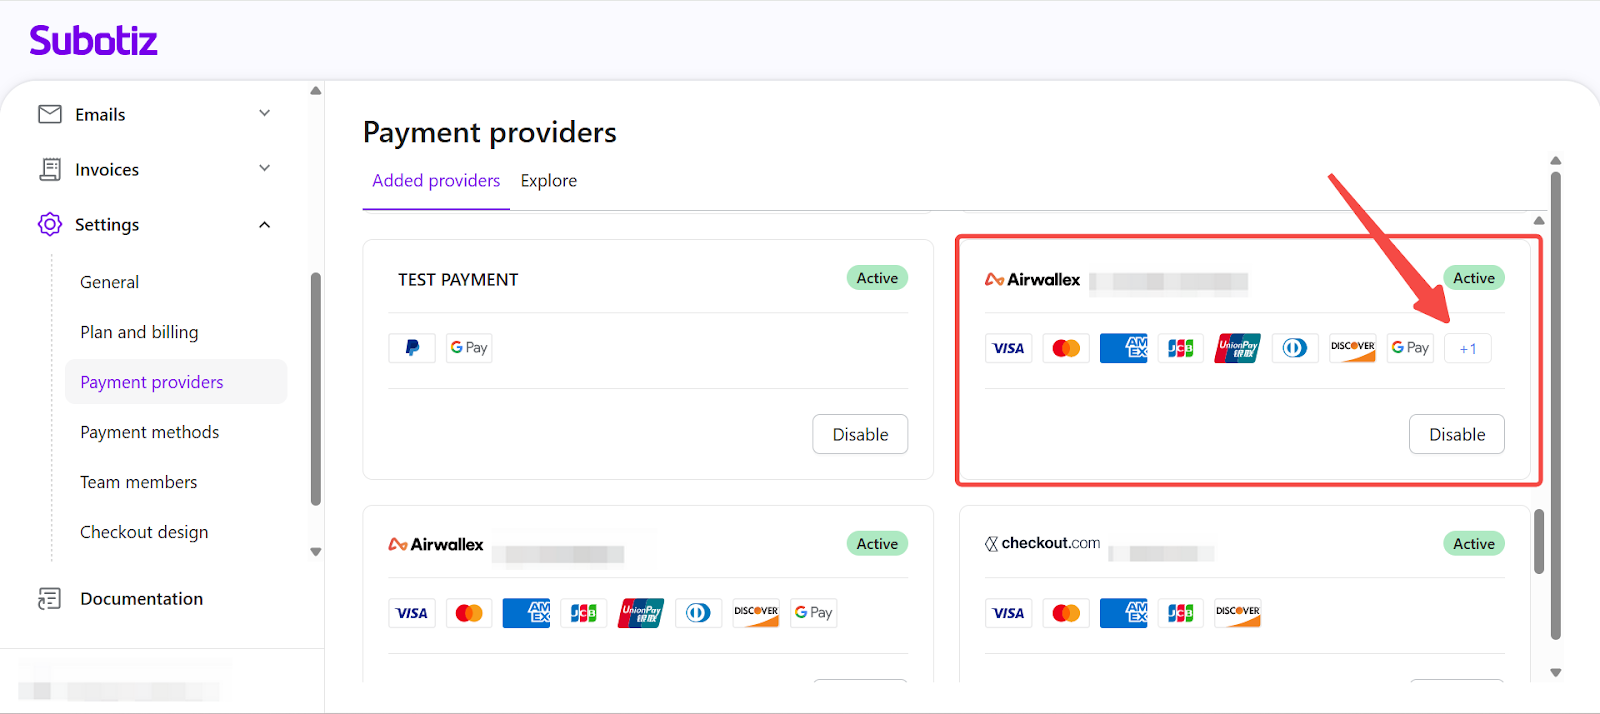Click the Documentation icon in sidebar
Image resolution: width=1600 pixels, height=714 pixels.
click(50, 598)
